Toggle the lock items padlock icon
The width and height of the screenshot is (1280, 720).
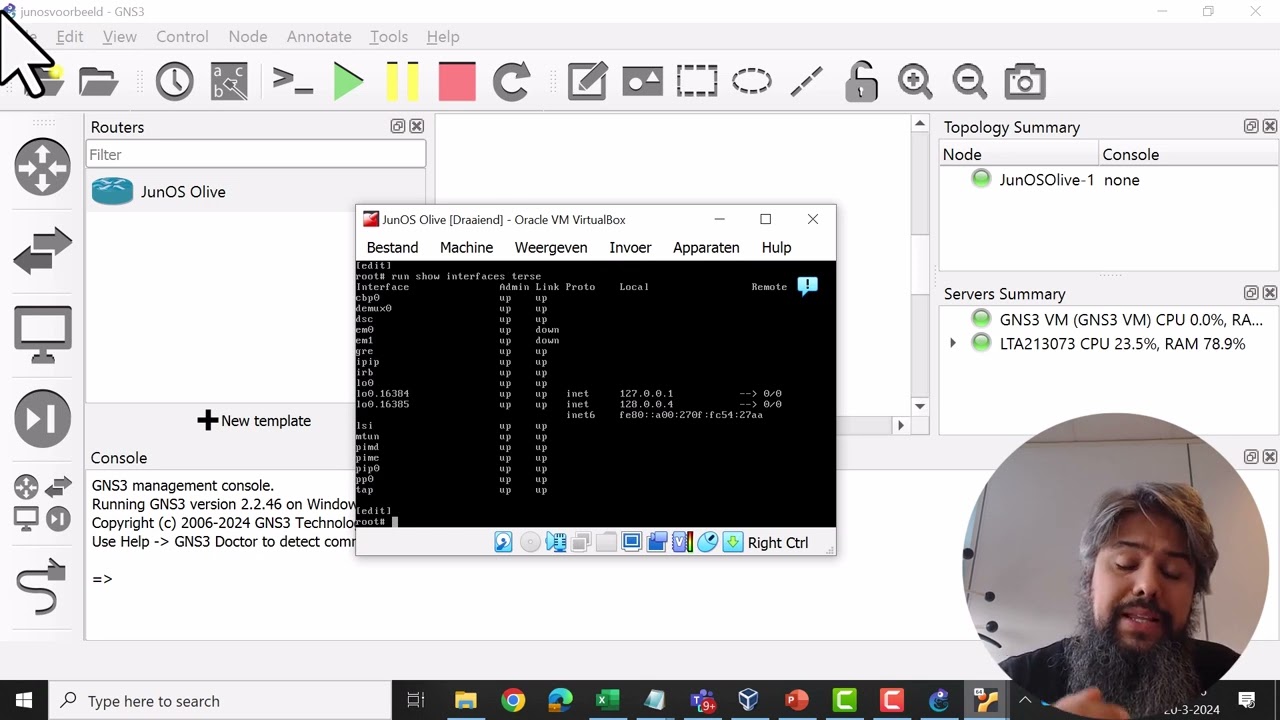(x=861, y=81)
